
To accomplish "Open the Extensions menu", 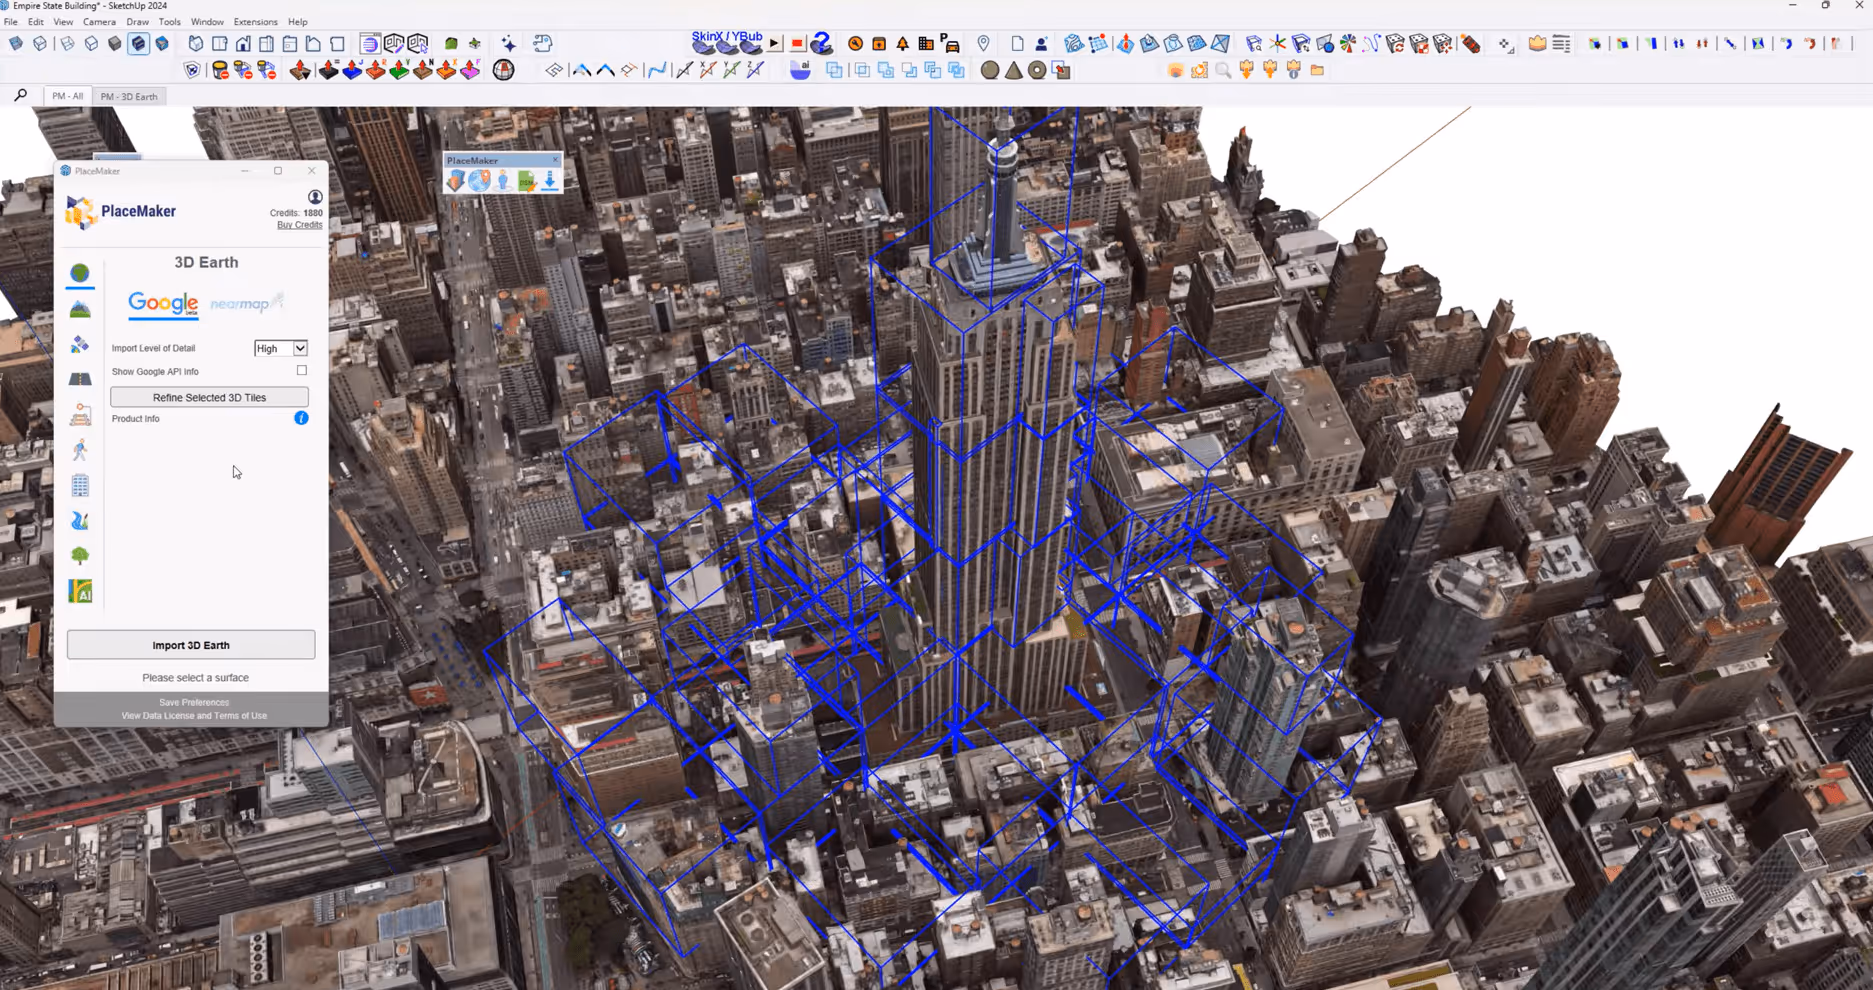I will coord(255,21).
